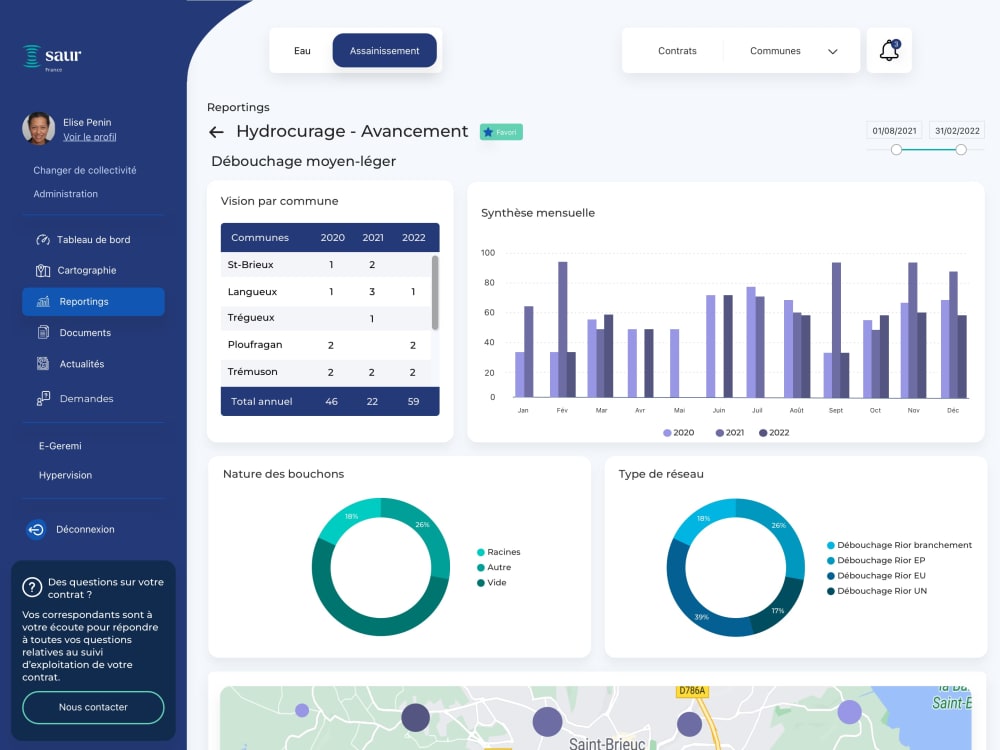The width and height of the screenshot is (1000, 750).
Task: Click the 31/02/2022 end date field
Action: tap(957, 131)
